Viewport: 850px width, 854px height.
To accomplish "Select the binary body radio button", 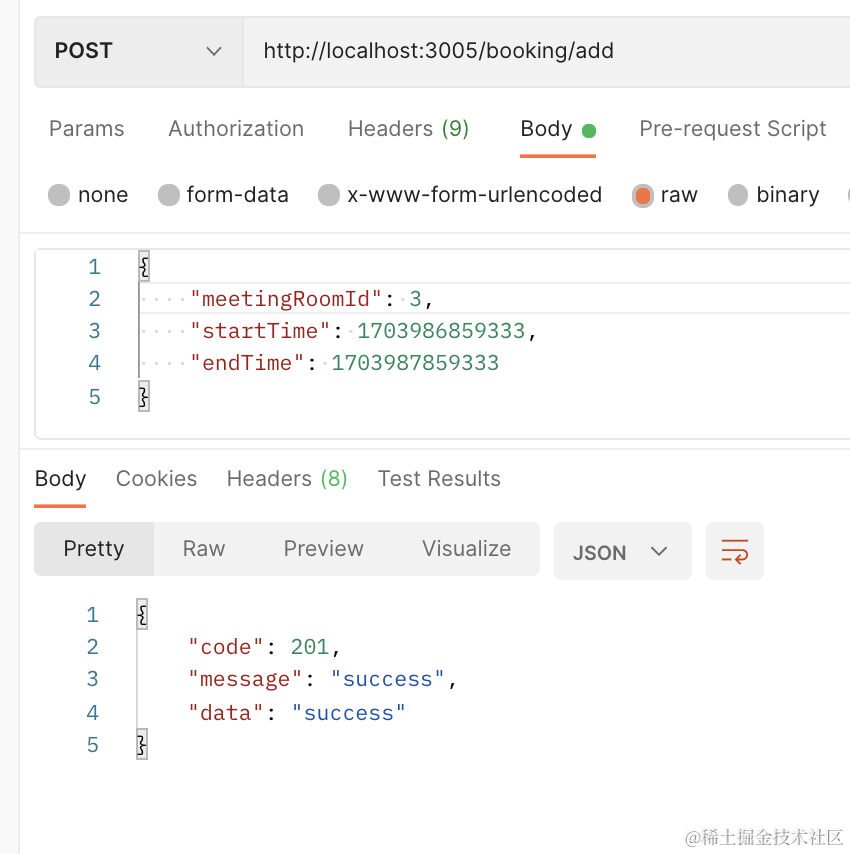I will coord(738,195).
